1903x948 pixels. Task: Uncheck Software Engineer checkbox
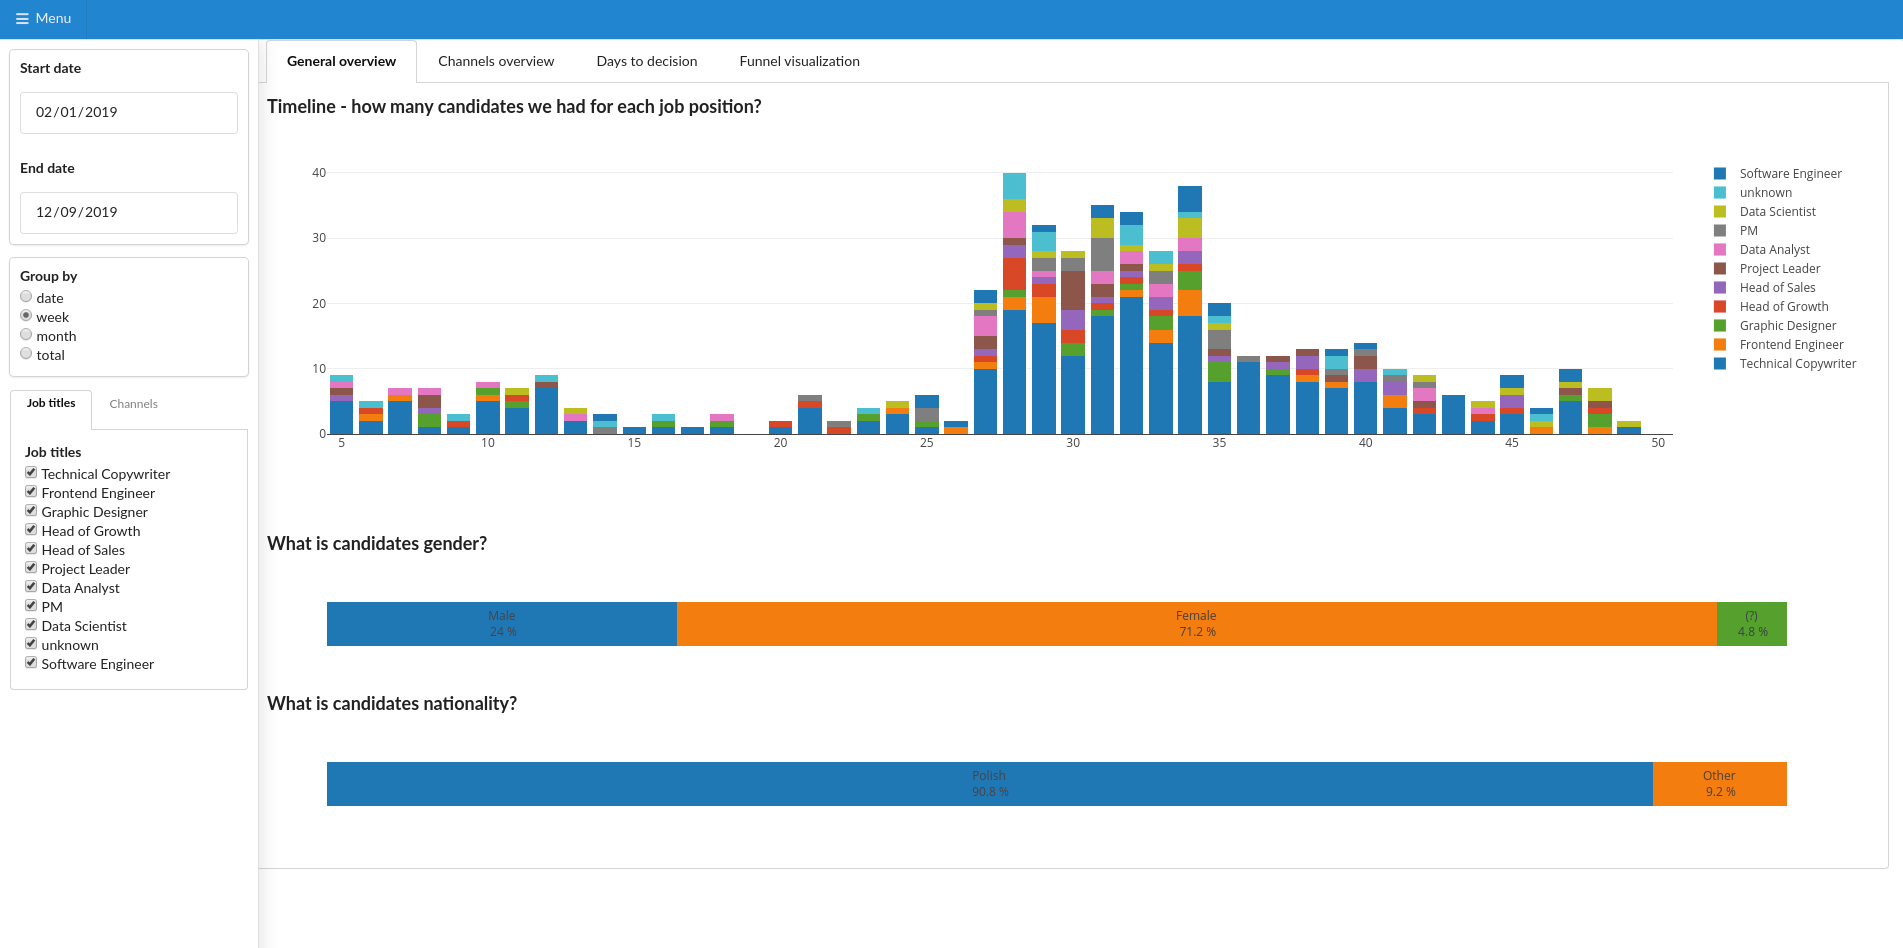coord(31,663)
